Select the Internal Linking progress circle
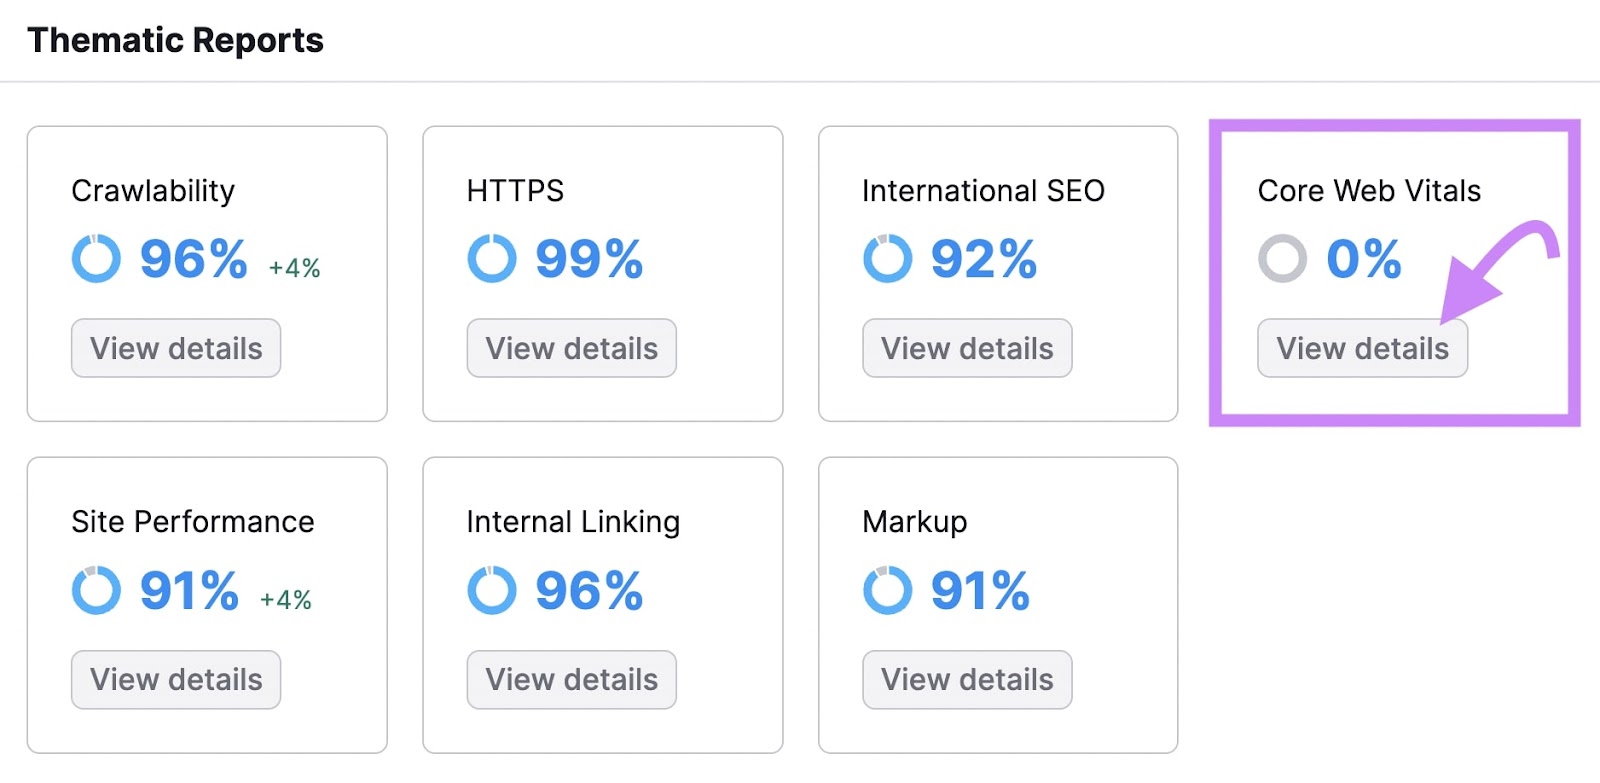Image resolution: width=1600 pixels, height=783 pixels. [x=491, y=590]
